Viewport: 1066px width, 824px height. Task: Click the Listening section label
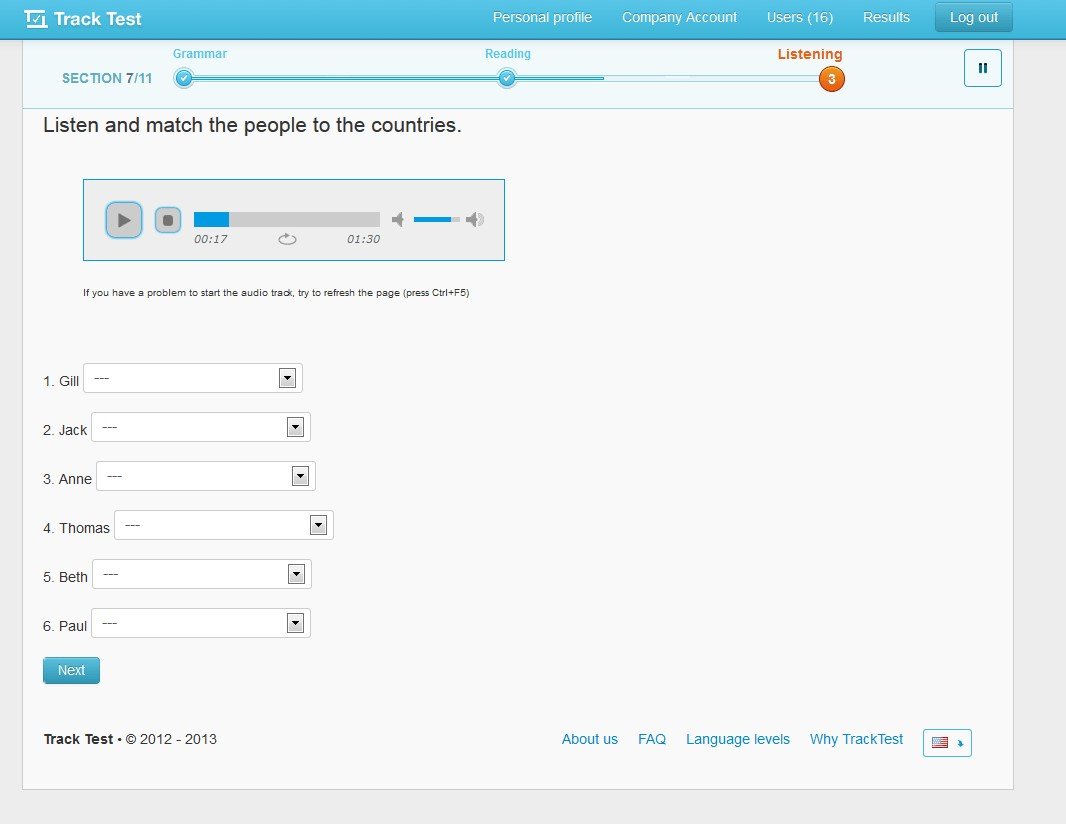(x=810, y=54)
